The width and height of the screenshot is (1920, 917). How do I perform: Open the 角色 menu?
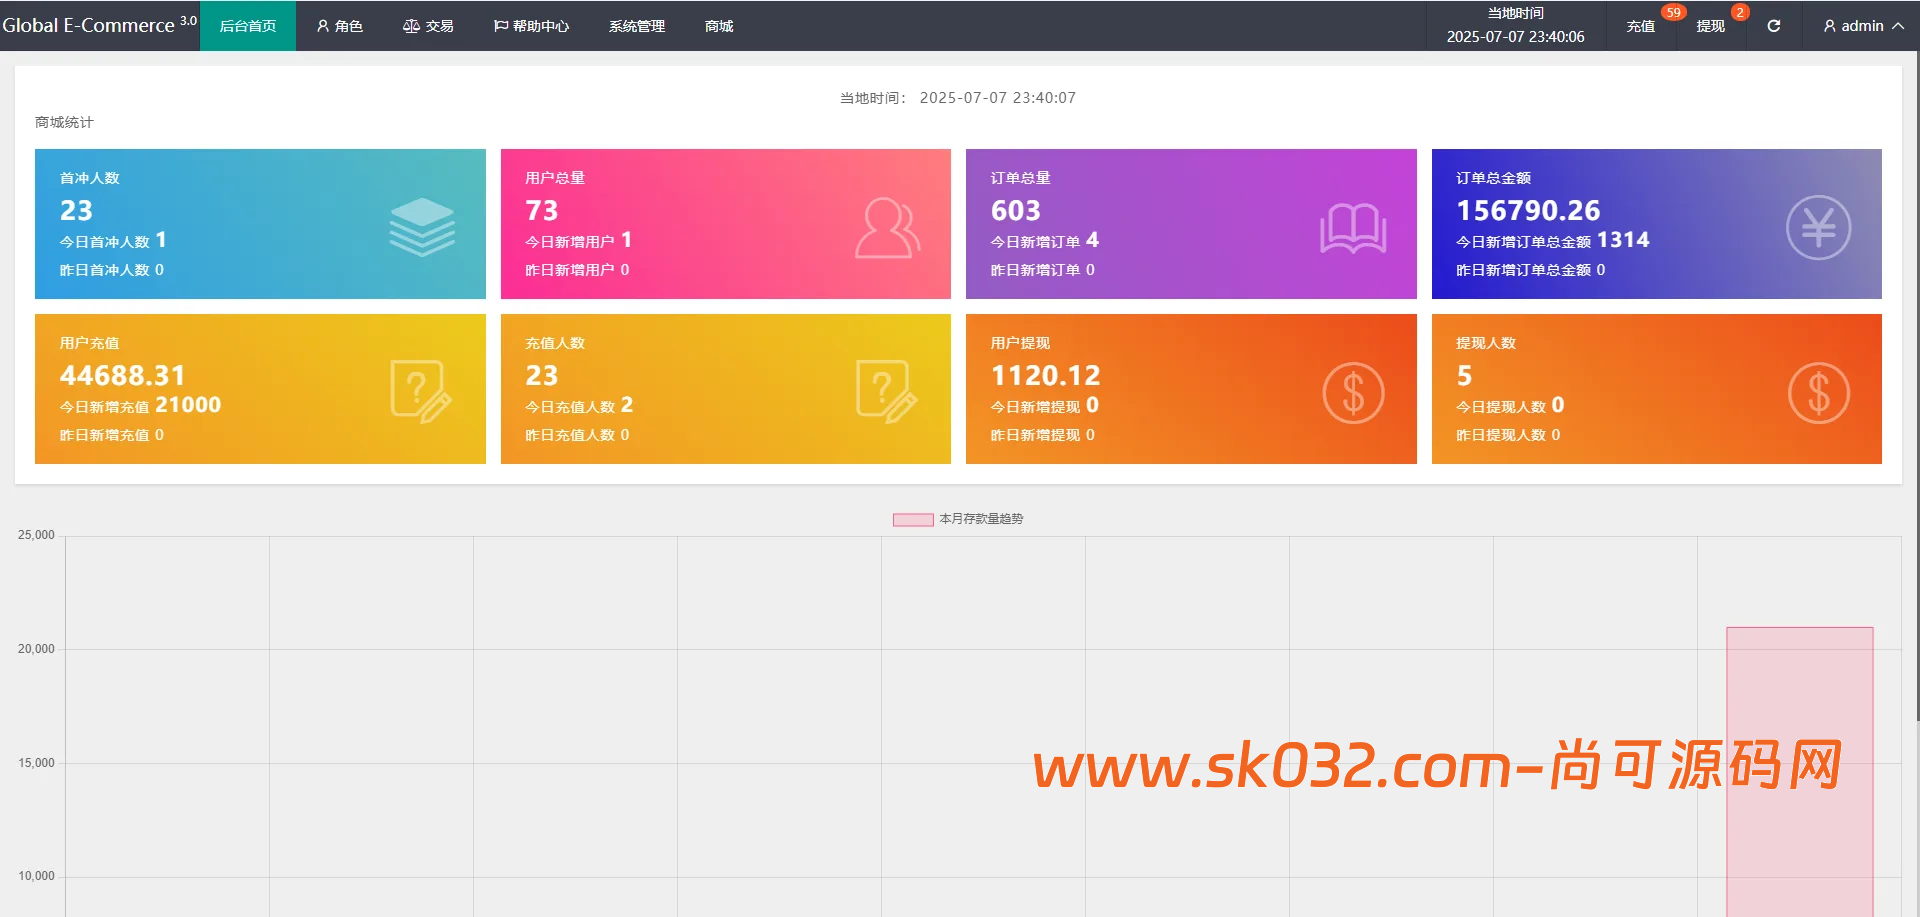(339, 26)
